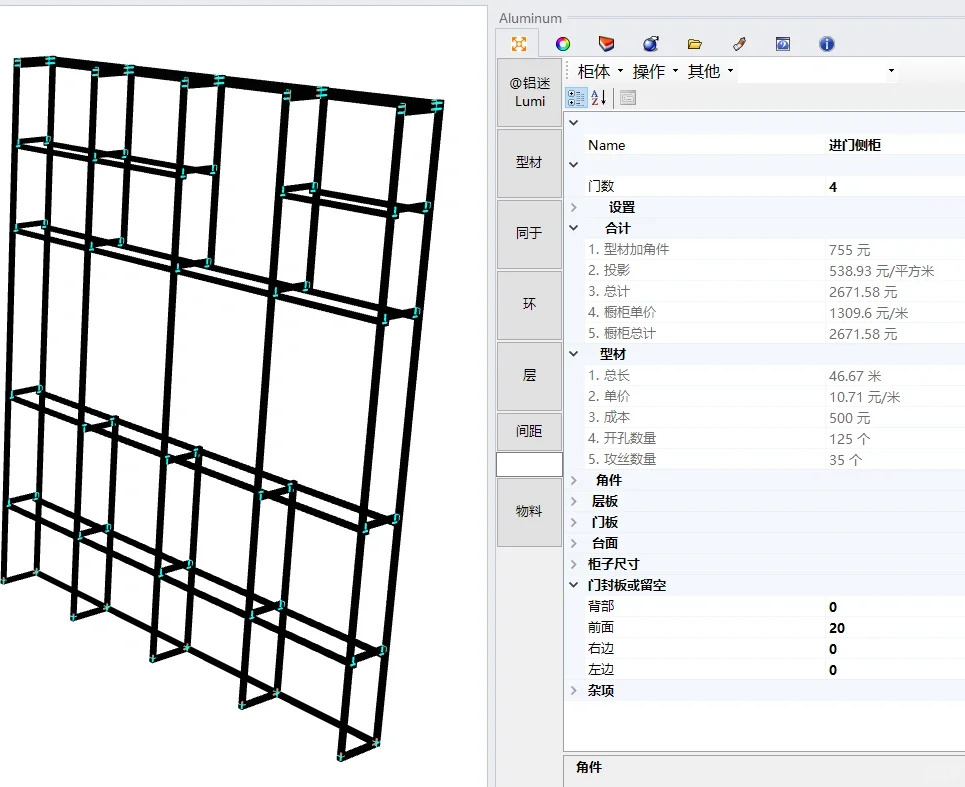Collapse the 合计 group
The width and height of the screenshot is (965, 787).
click(574, 228)
